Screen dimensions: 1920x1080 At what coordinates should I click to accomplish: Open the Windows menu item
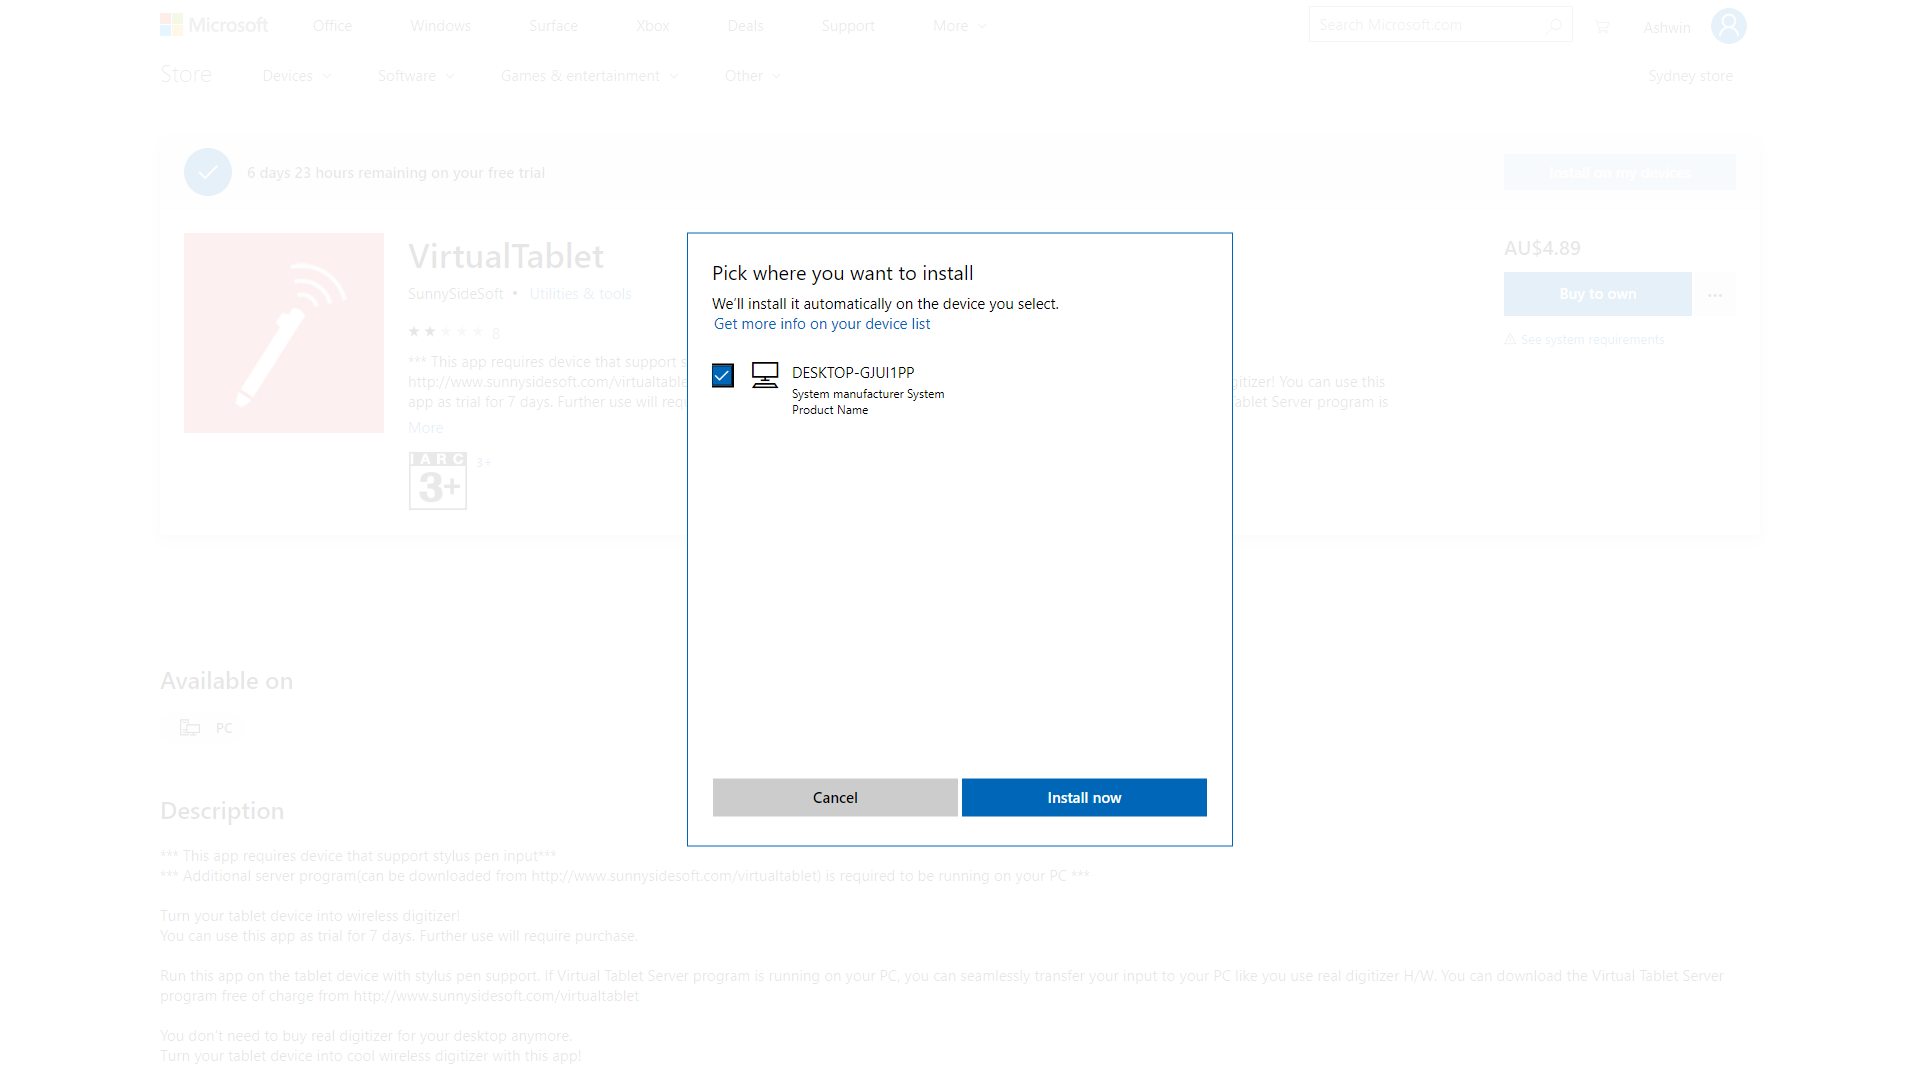440,26
